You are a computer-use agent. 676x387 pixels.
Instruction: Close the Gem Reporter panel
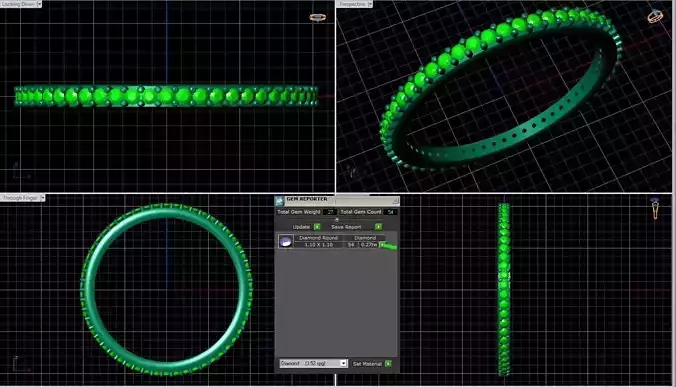tap(395, 201)
